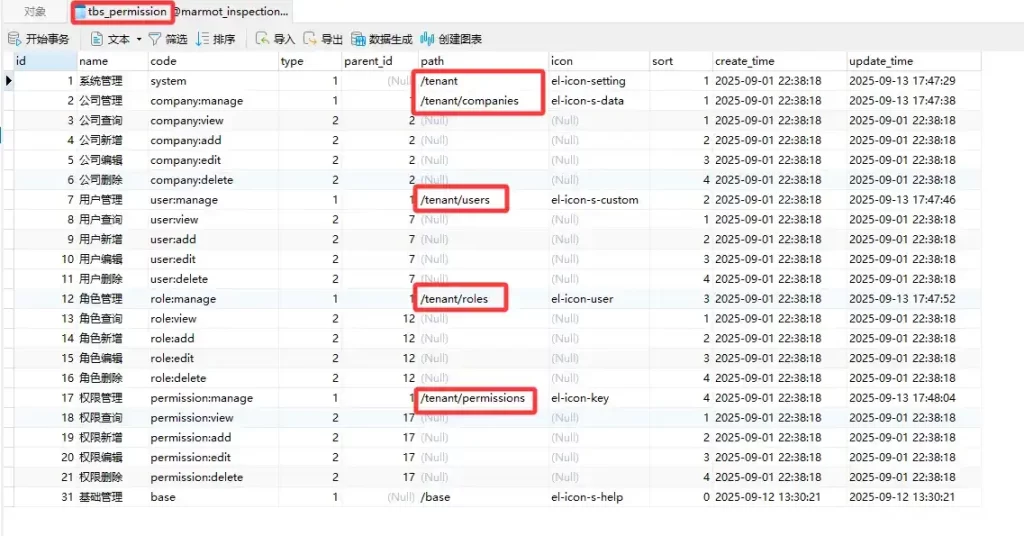Image resolution: width=1024 pixels, height=536 pixels.
Task: Click the Begin Transaction (开始事务) icon
Action: click(15, 39)
